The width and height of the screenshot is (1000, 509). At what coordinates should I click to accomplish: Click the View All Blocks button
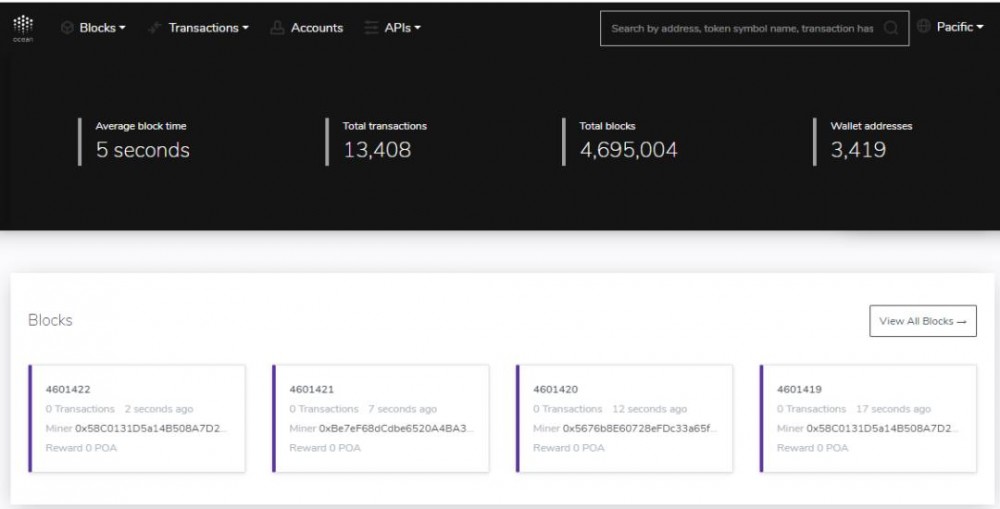922,321
